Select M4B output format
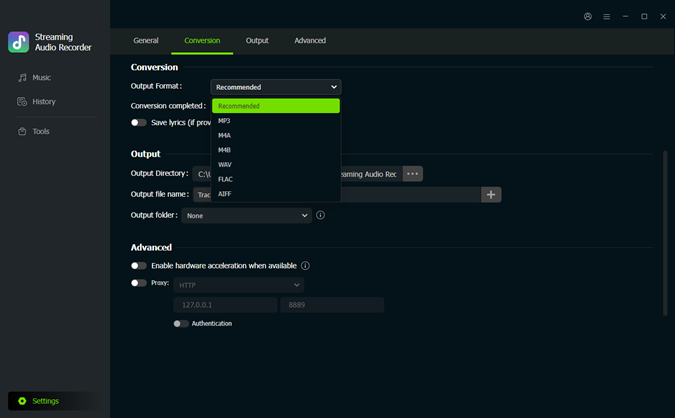675x418 pixels. (276, 150)
